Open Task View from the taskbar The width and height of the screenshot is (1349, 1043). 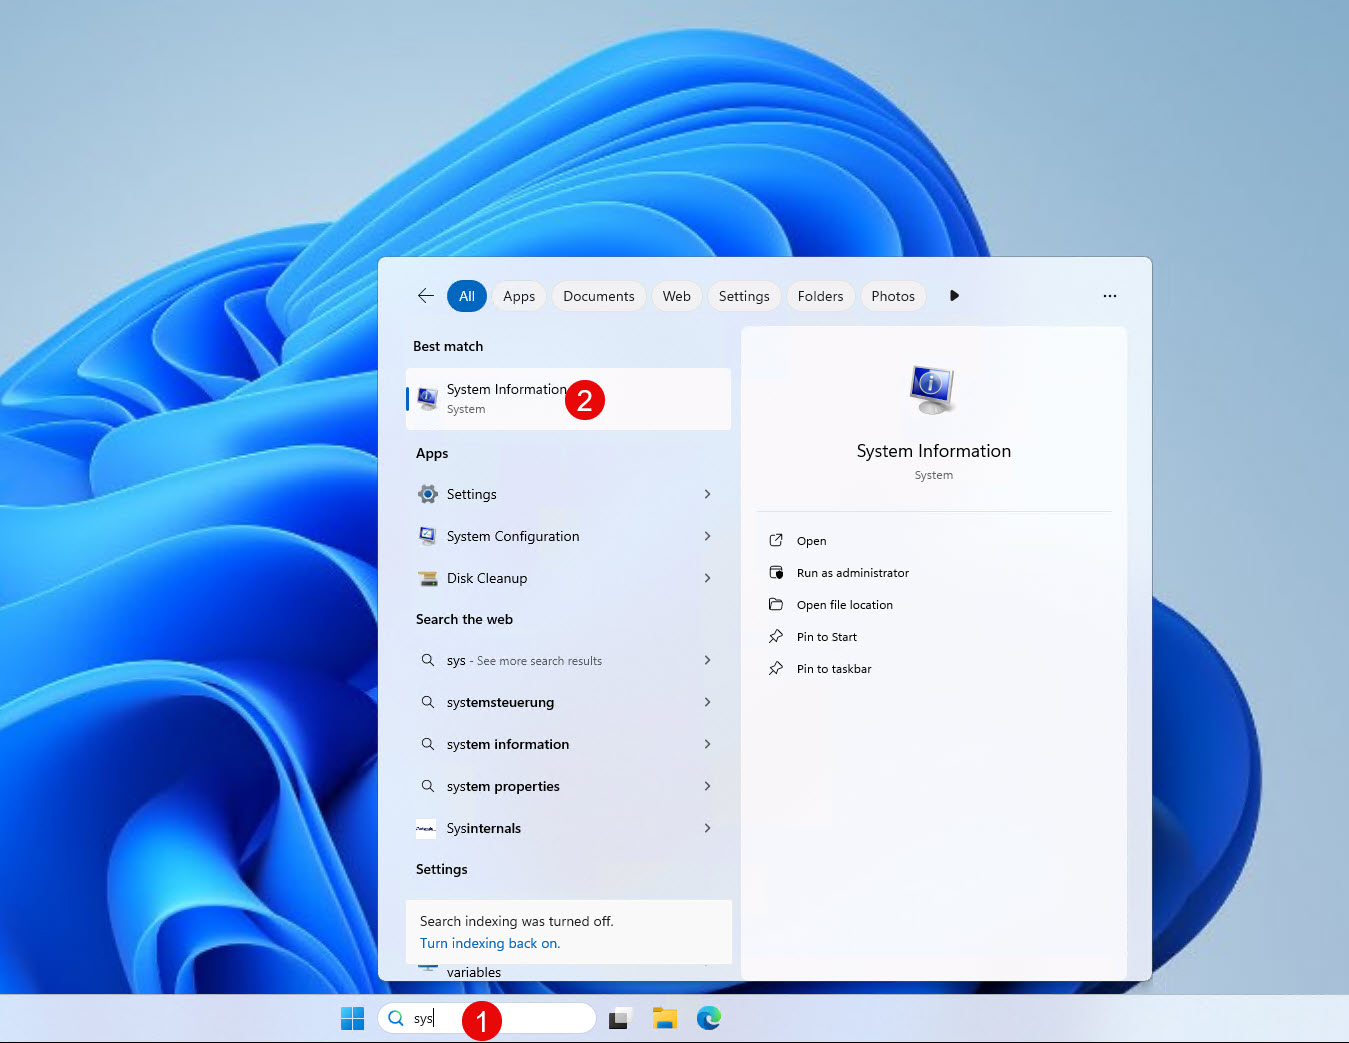620,1018
